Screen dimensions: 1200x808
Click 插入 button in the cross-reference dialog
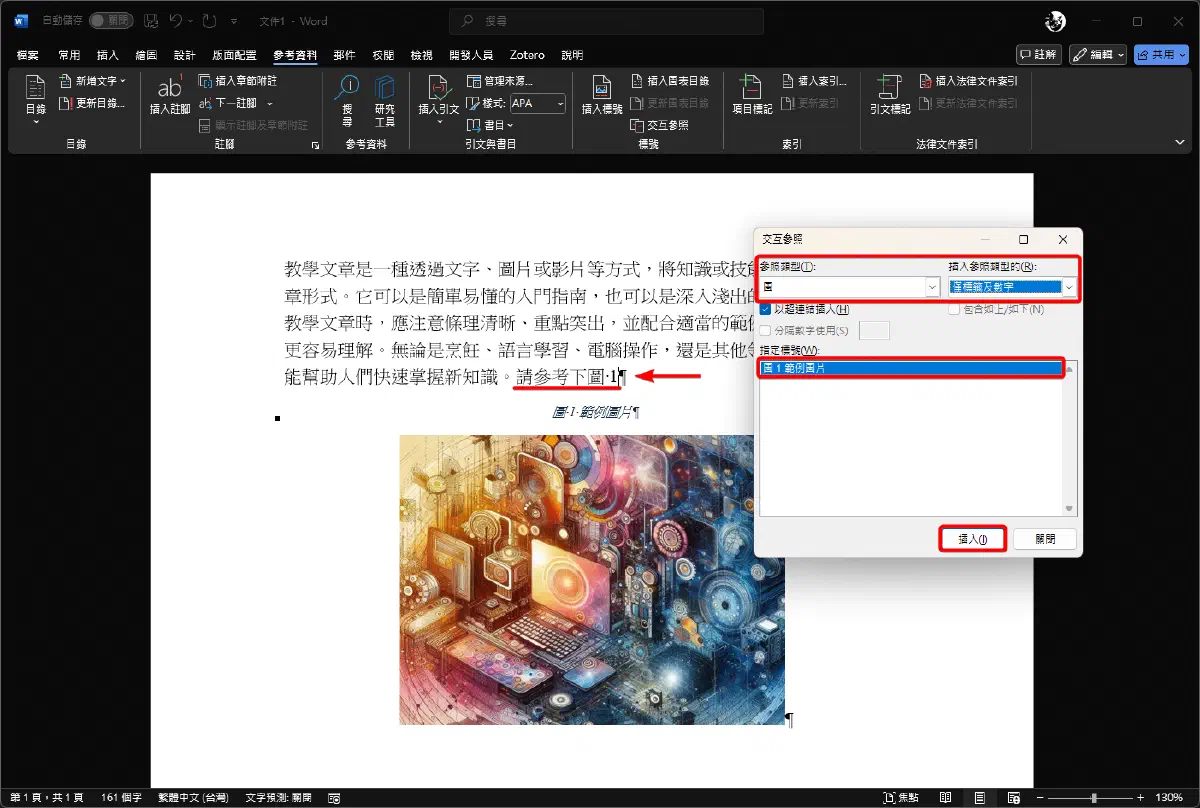(971, 539)
